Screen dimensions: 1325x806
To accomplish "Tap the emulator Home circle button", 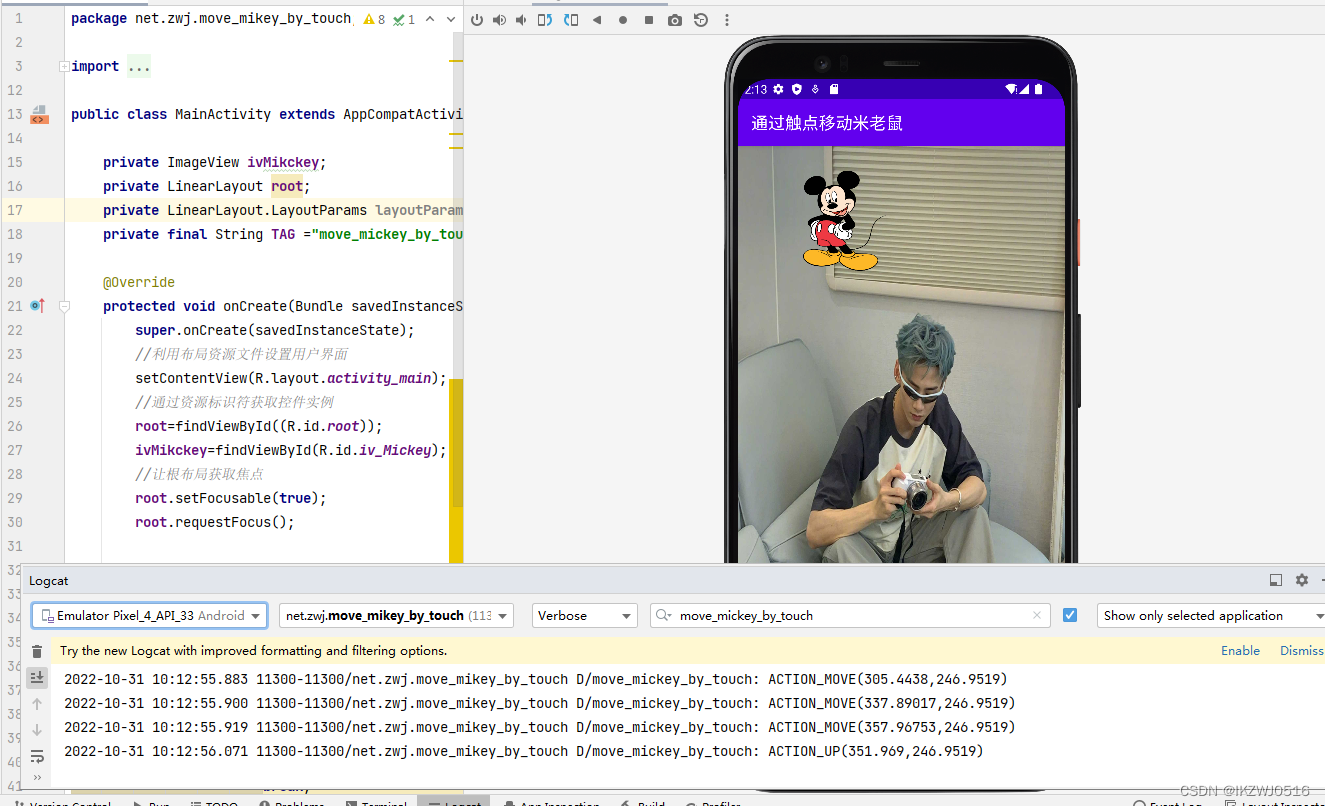I will pos(623,20).
